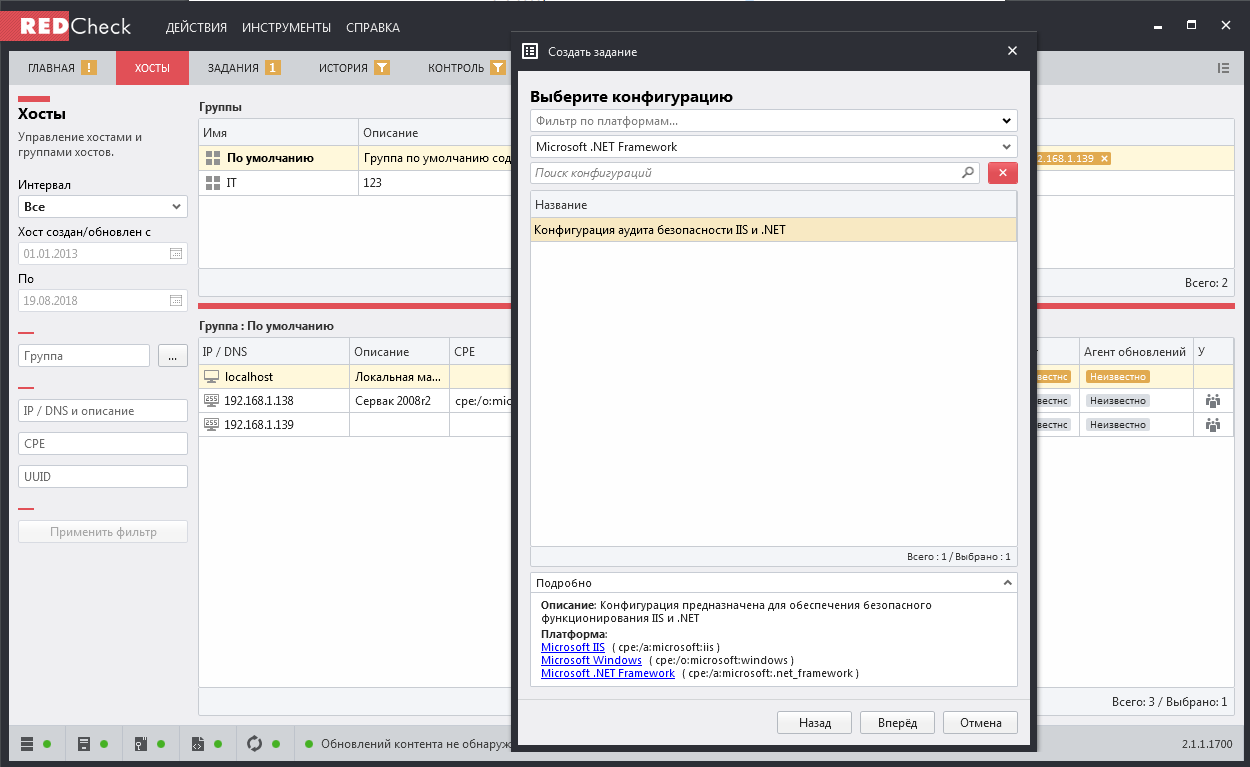The height and width of the screenshot is (767, 1250).
Task: Open calendar for the По end date
Action: [176, 301]
